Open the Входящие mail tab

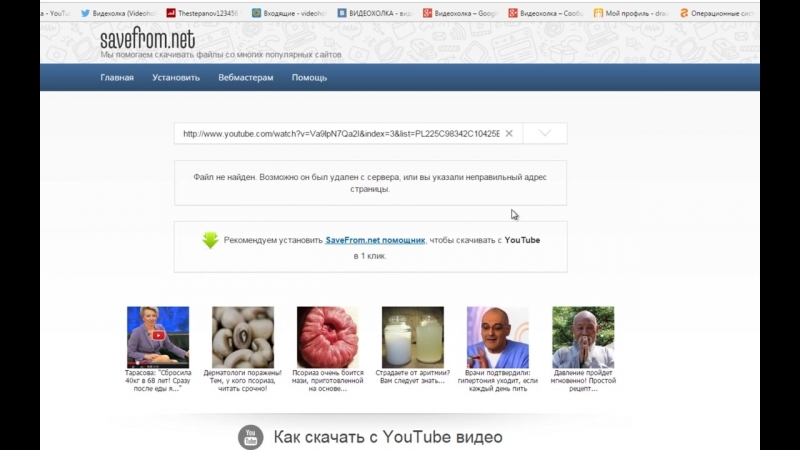click(289, 13)
